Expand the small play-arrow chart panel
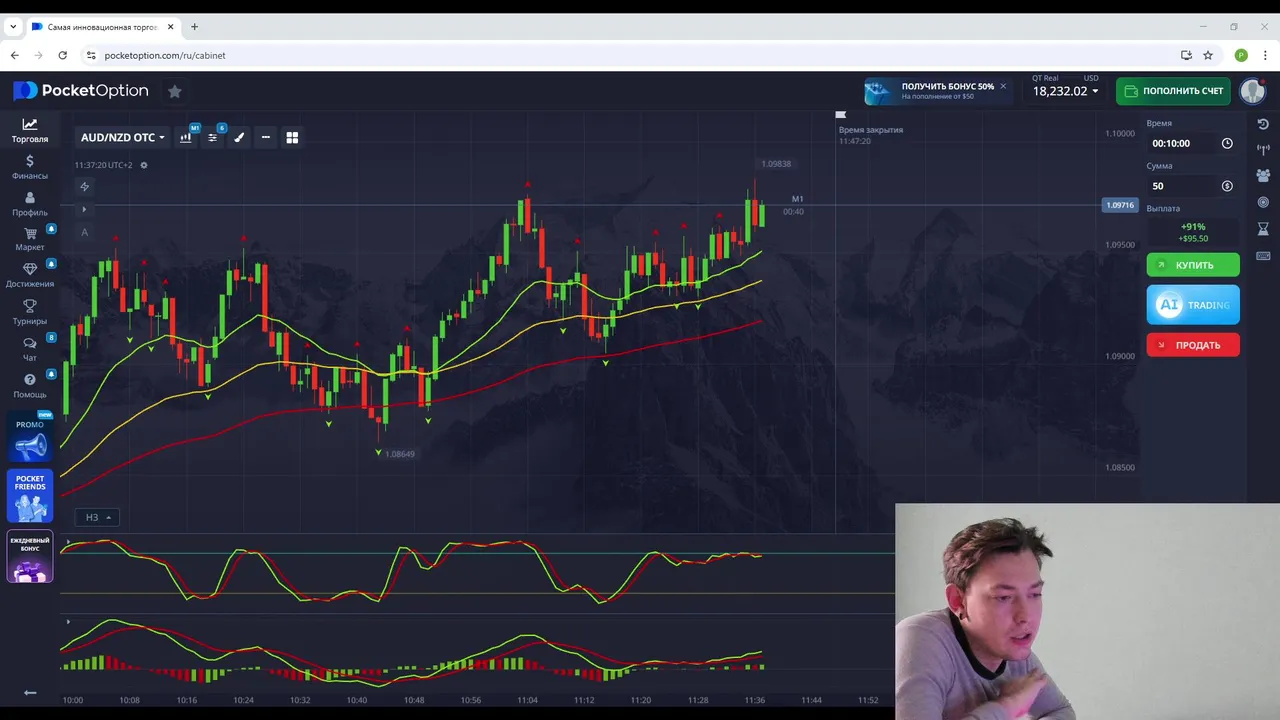 pos(84,209)
